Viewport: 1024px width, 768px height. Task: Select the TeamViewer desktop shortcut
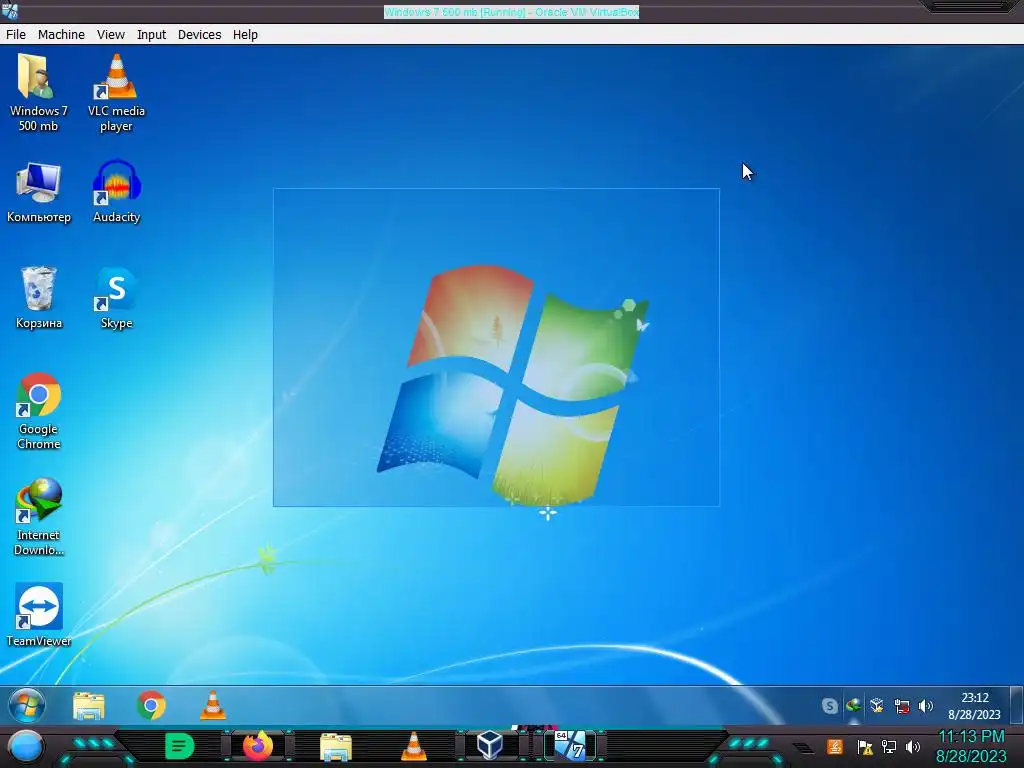39,615
